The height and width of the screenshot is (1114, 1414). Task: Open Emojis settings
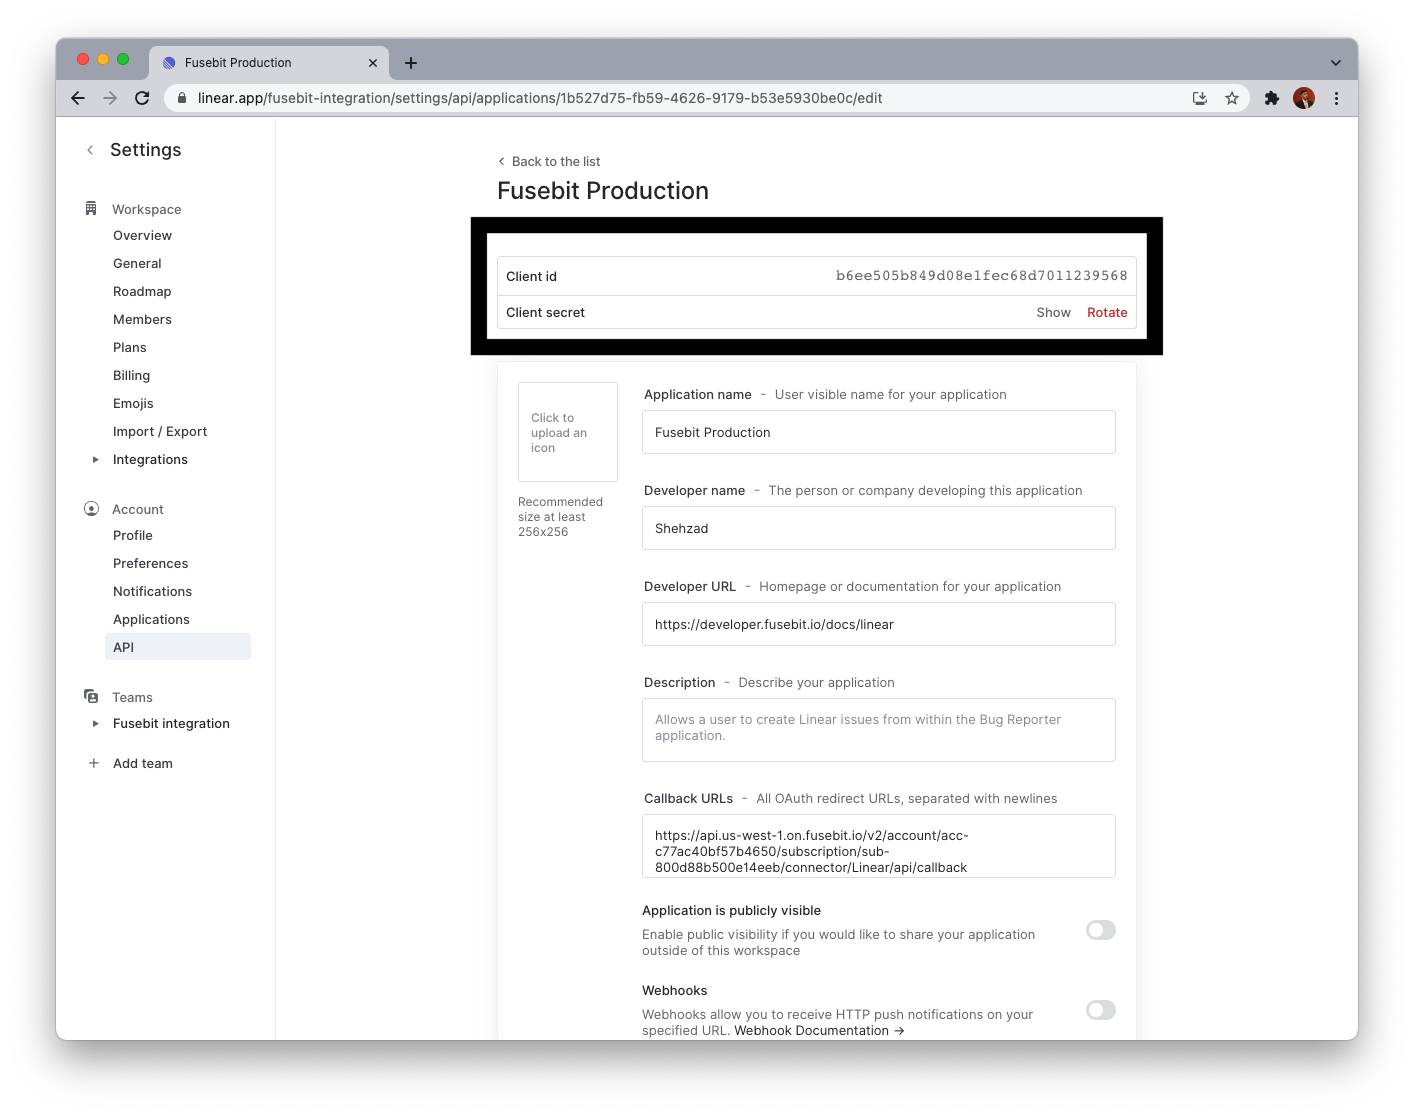click(x=133, y=404)
